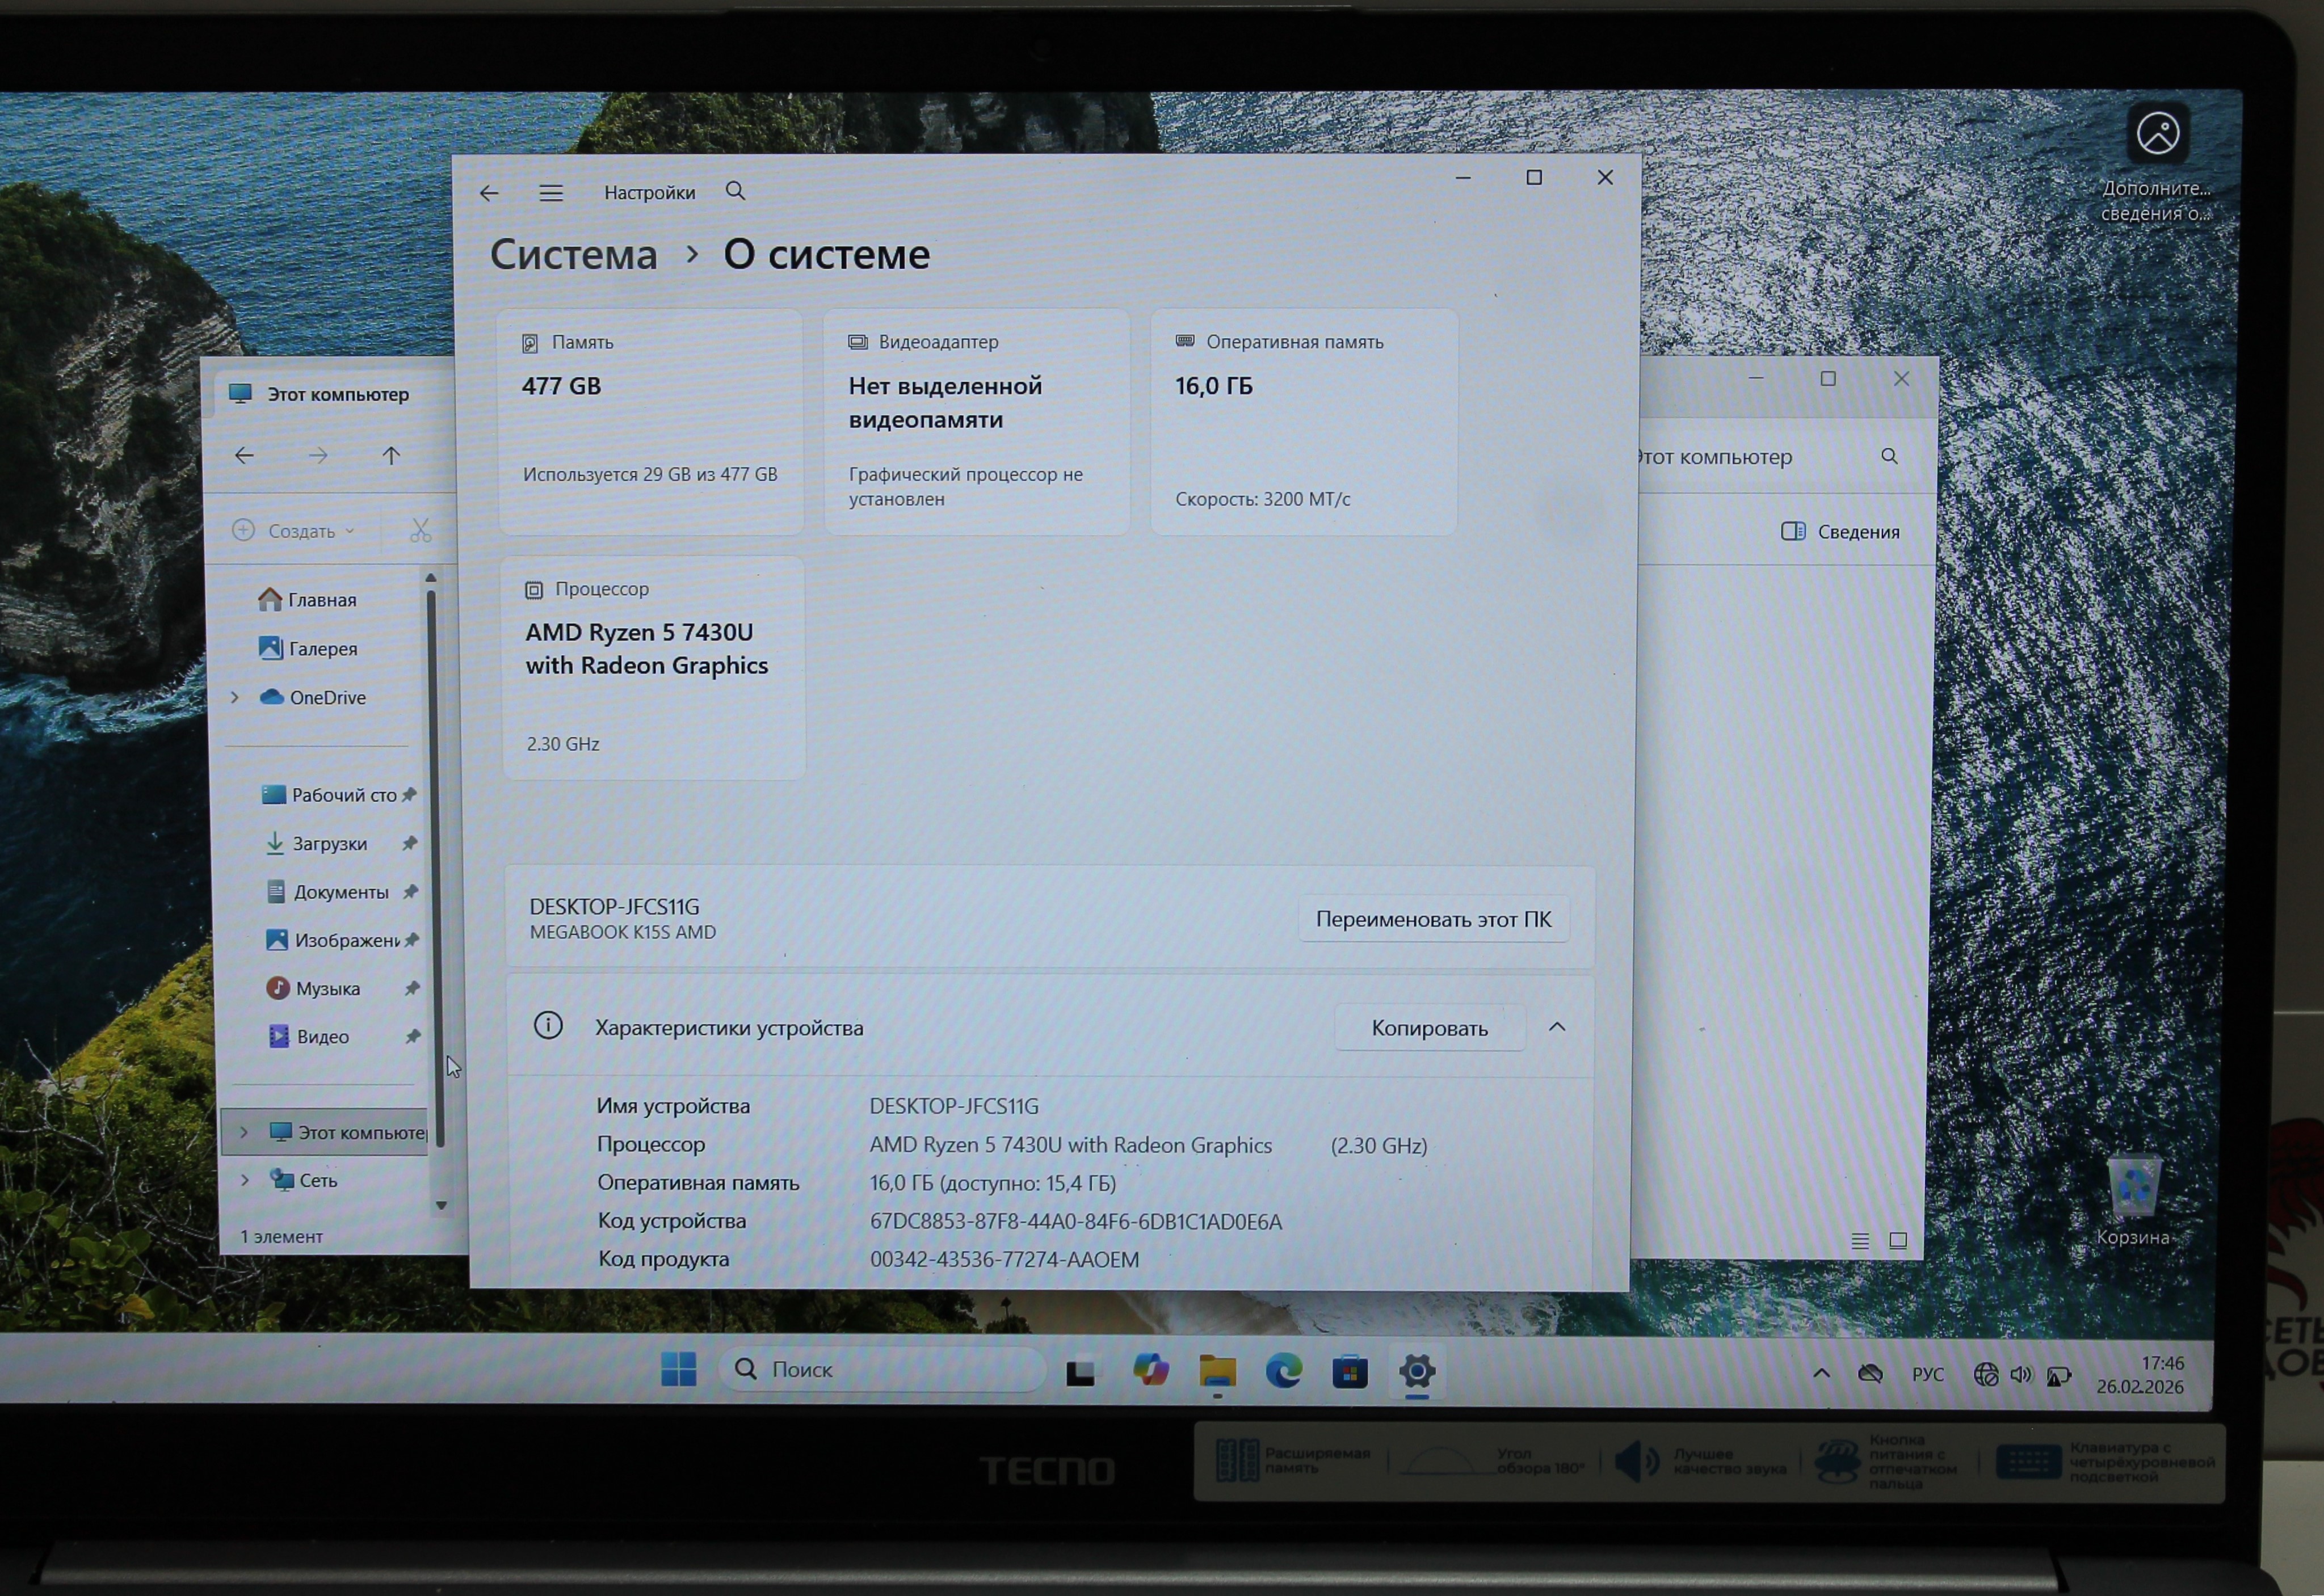The height and width of the screenshot is (1596, 2324).
Task: Toggle the Сведения details pane
Action: coord(1840,532)
